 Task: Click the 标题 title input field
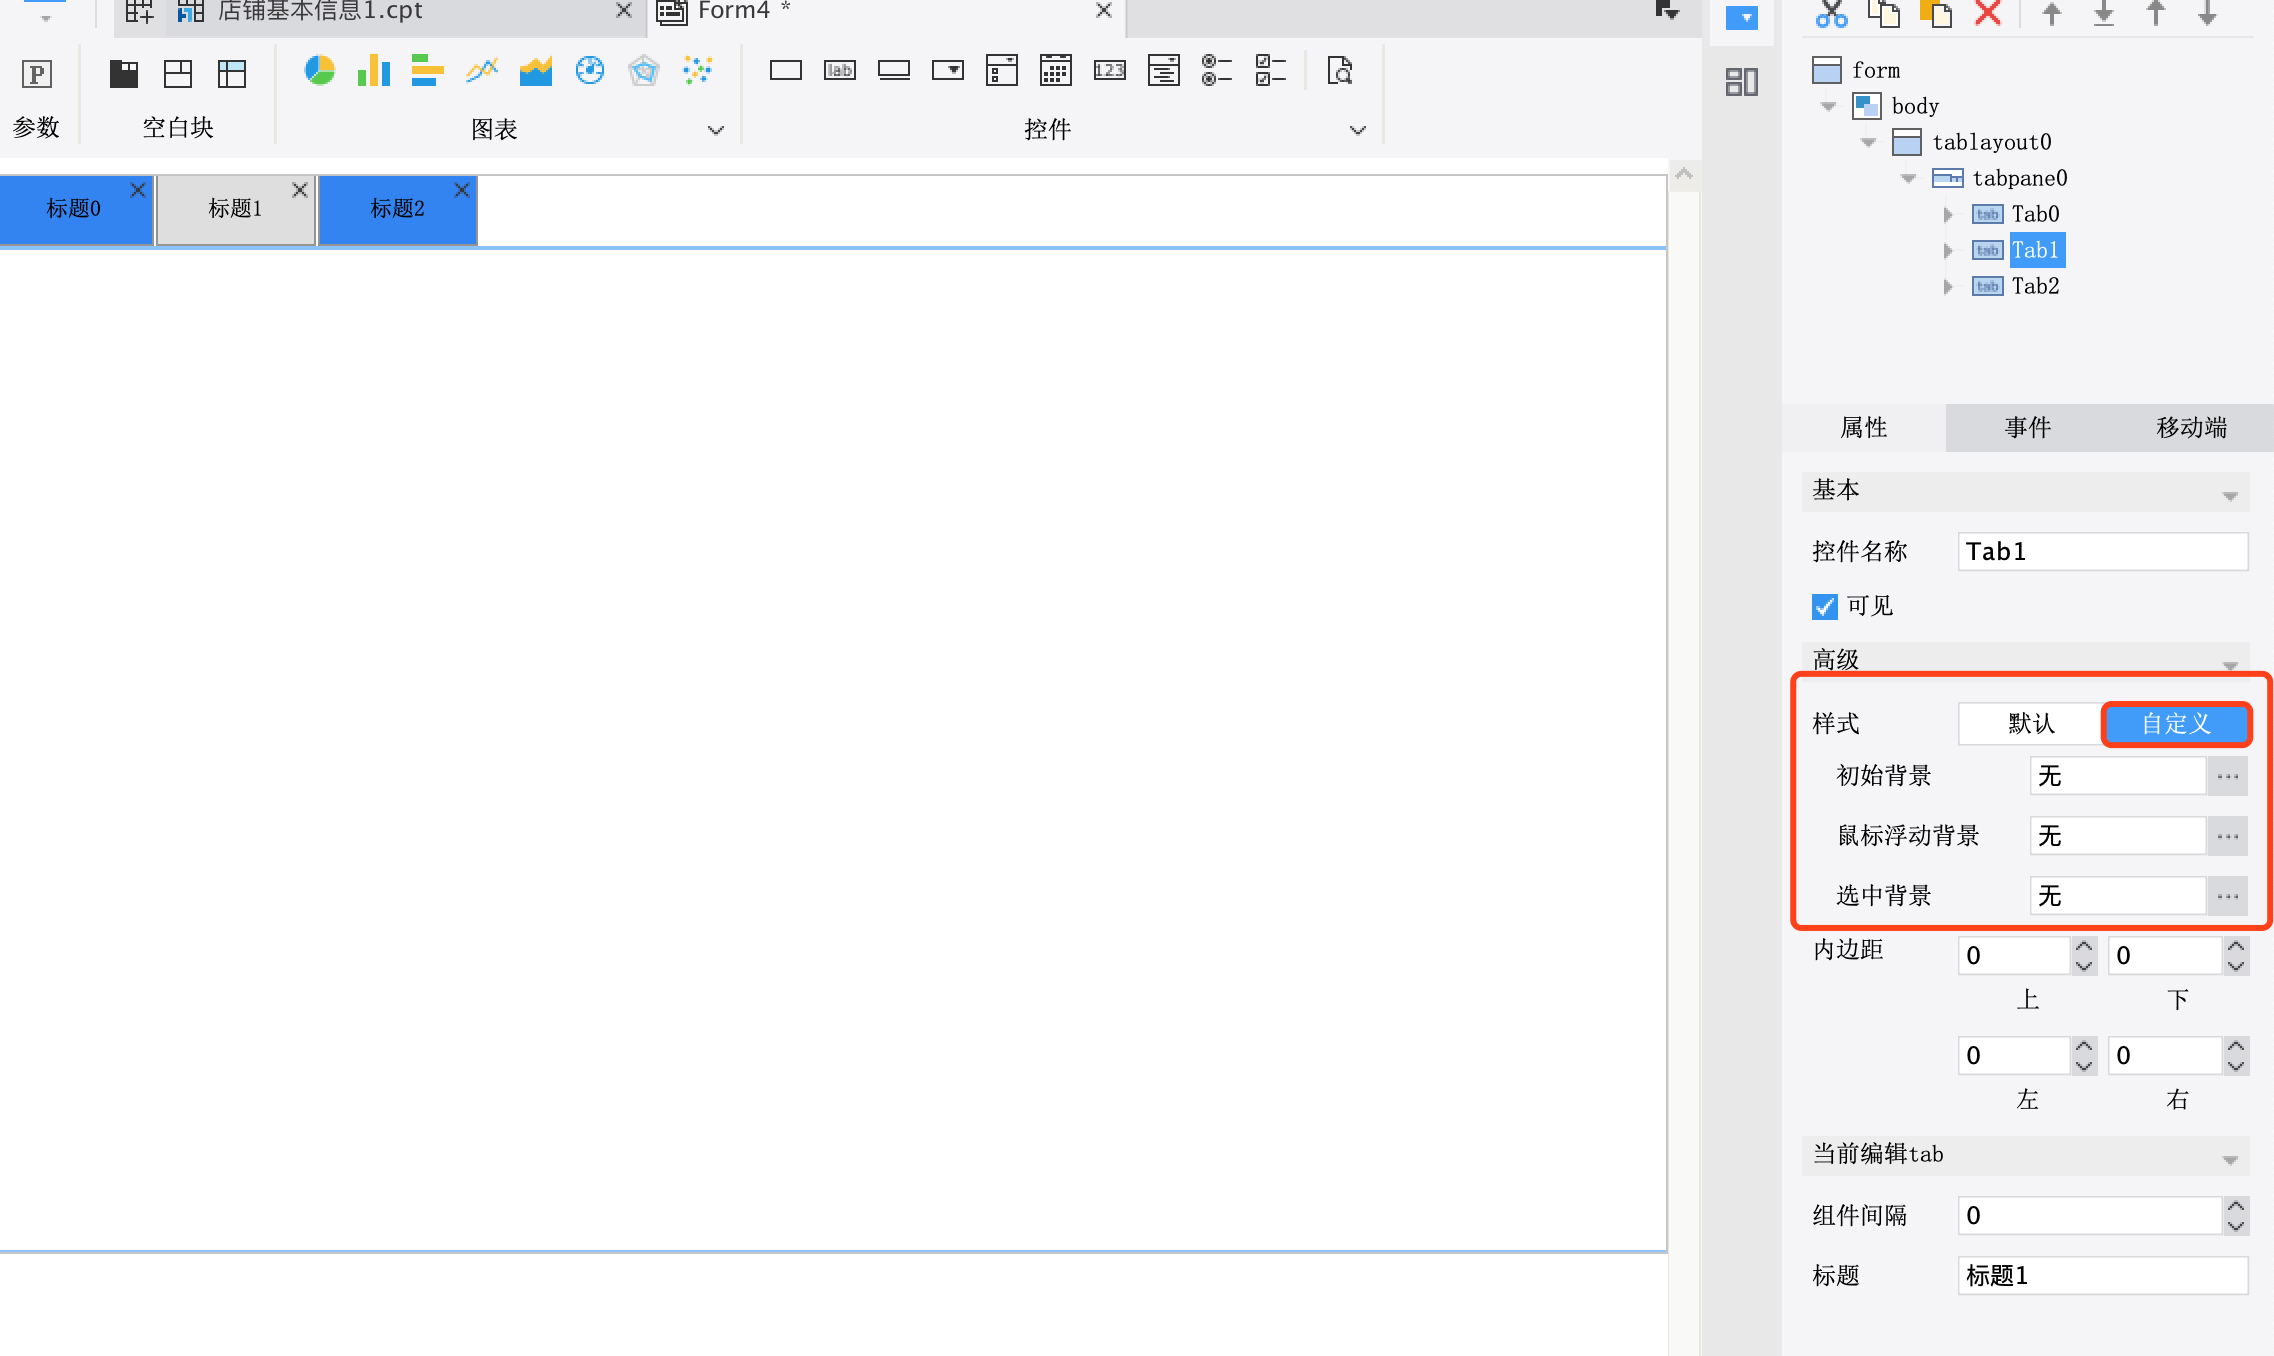[2103, 1275]
